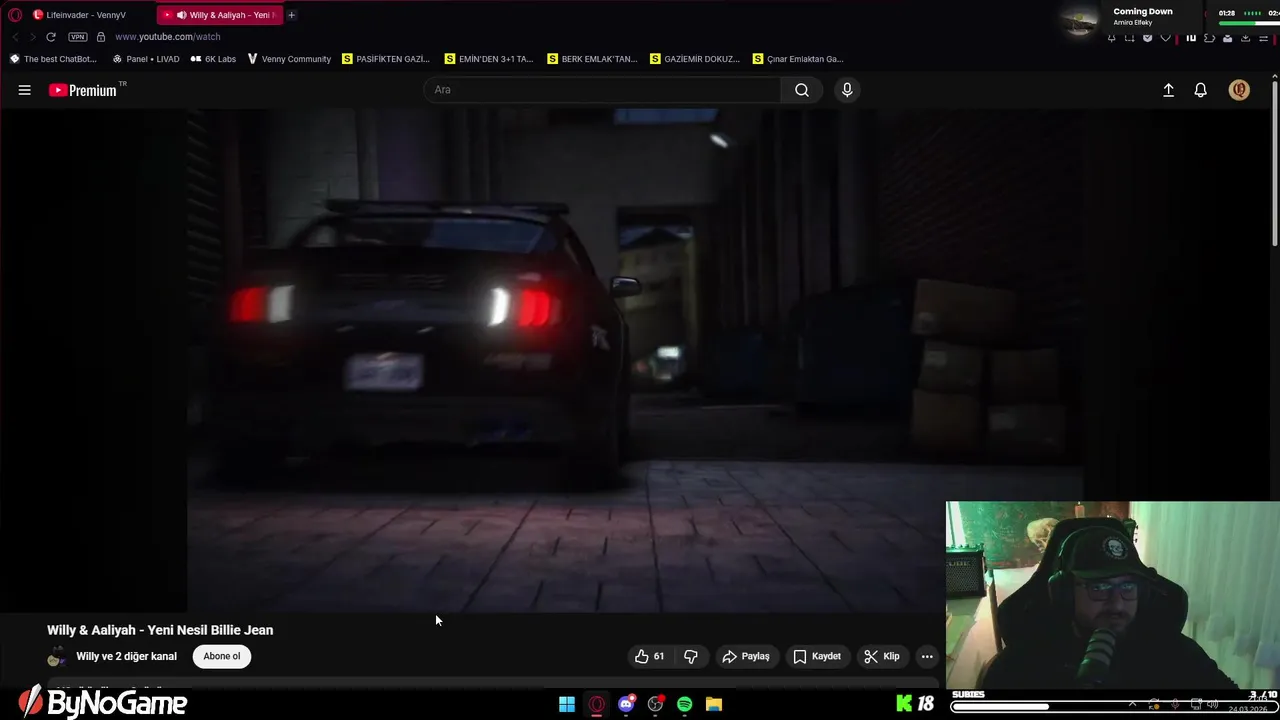1280x720 pixels.
Task: Open the PASİFİKTEN GAZİ bookmark
Action: coord(386,59)
